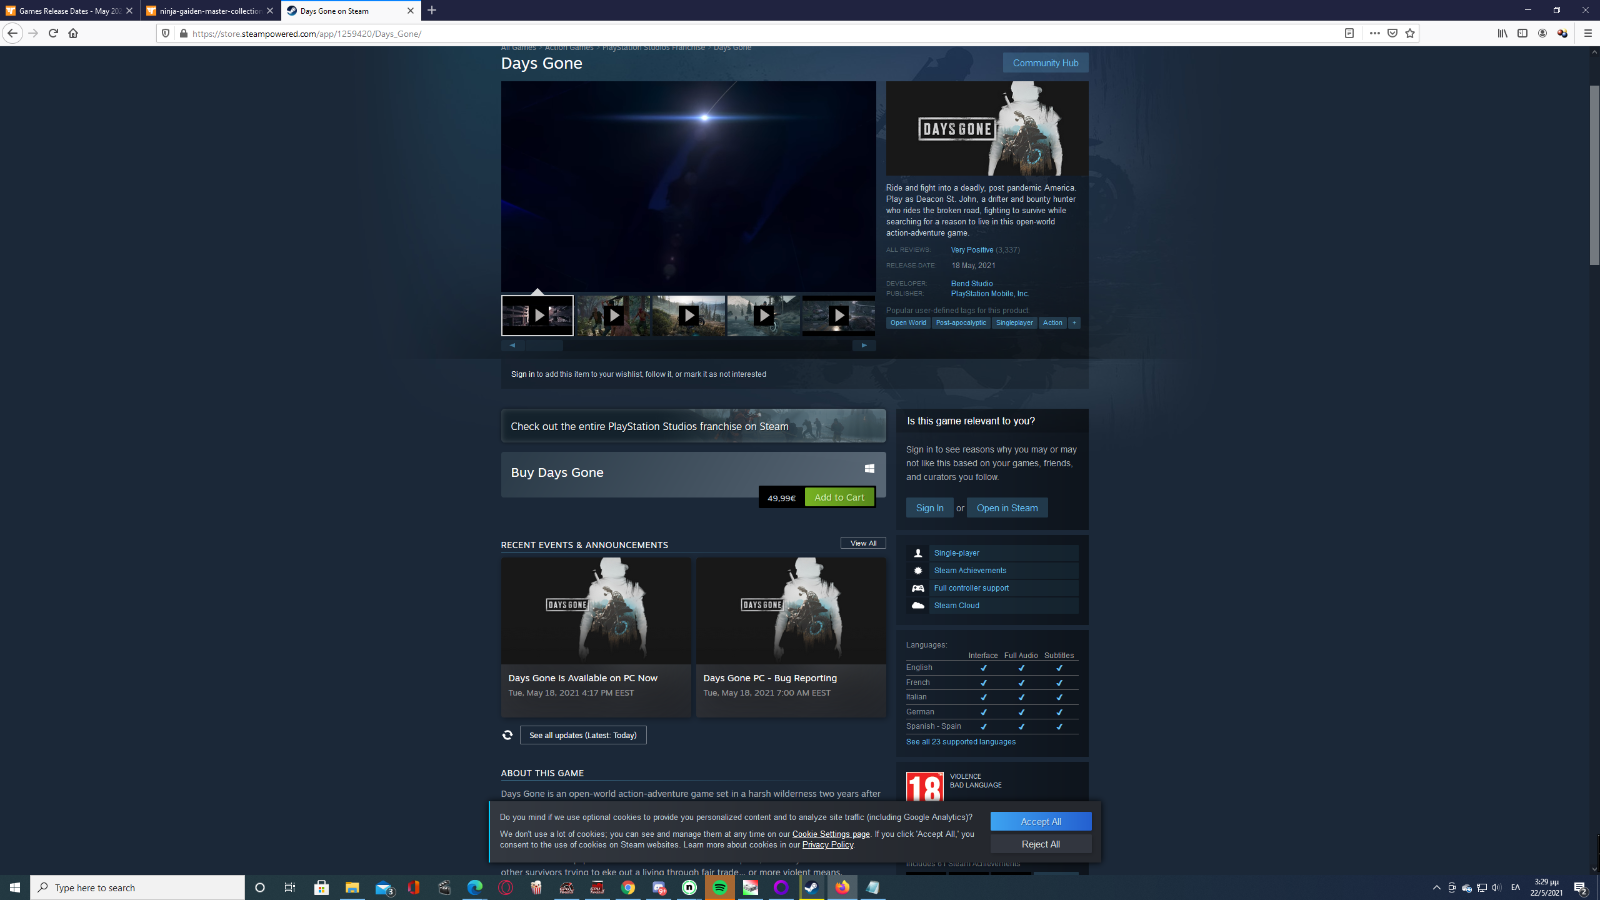Open Privacy Policy link
Screen dimensions: 1600x900
828,845
